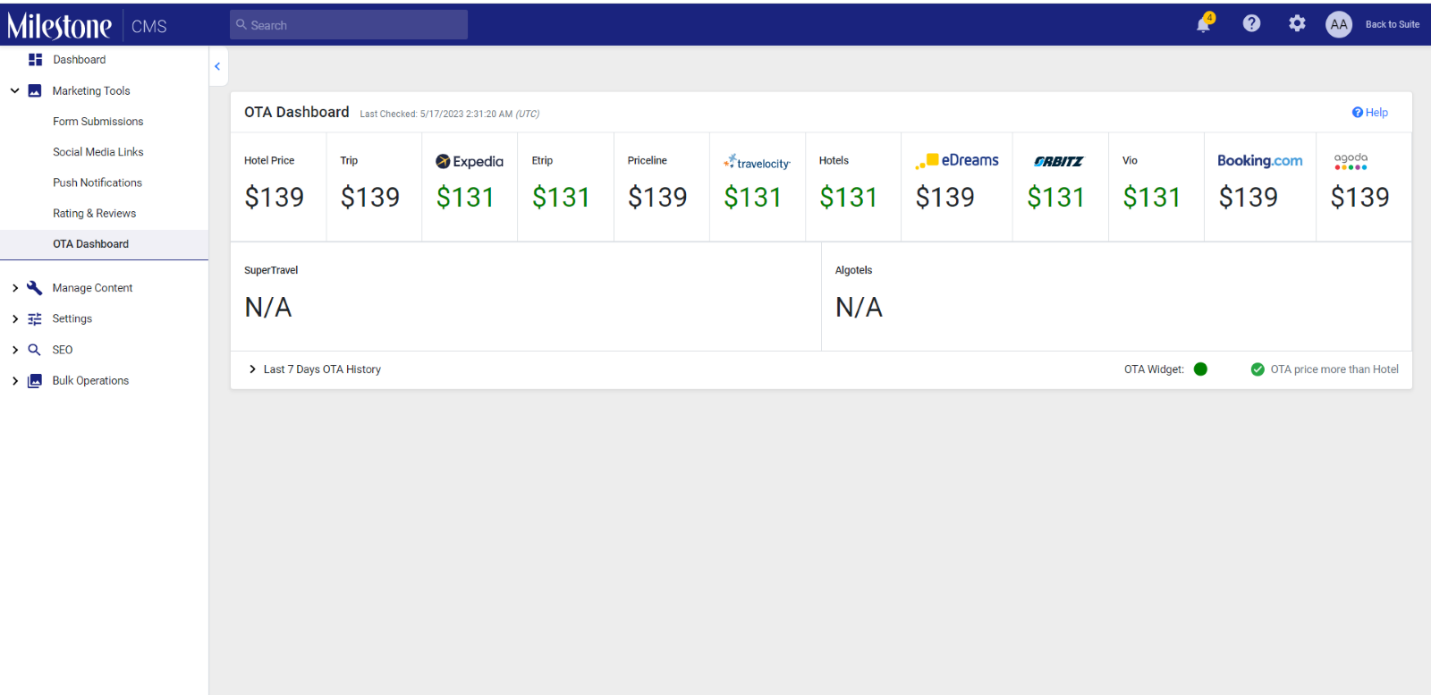Click the SuperTravel N/A value
Image resolution: width=1431 pixels, height=695 pixels.
(268, 308)
